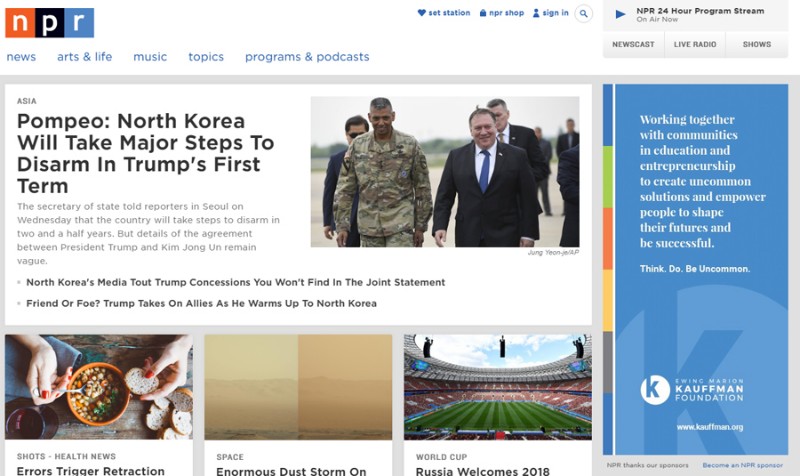The width and height of the screenshot is (800, 476).
Task: Click the World Cup stadium image
Action: (498, 387)
